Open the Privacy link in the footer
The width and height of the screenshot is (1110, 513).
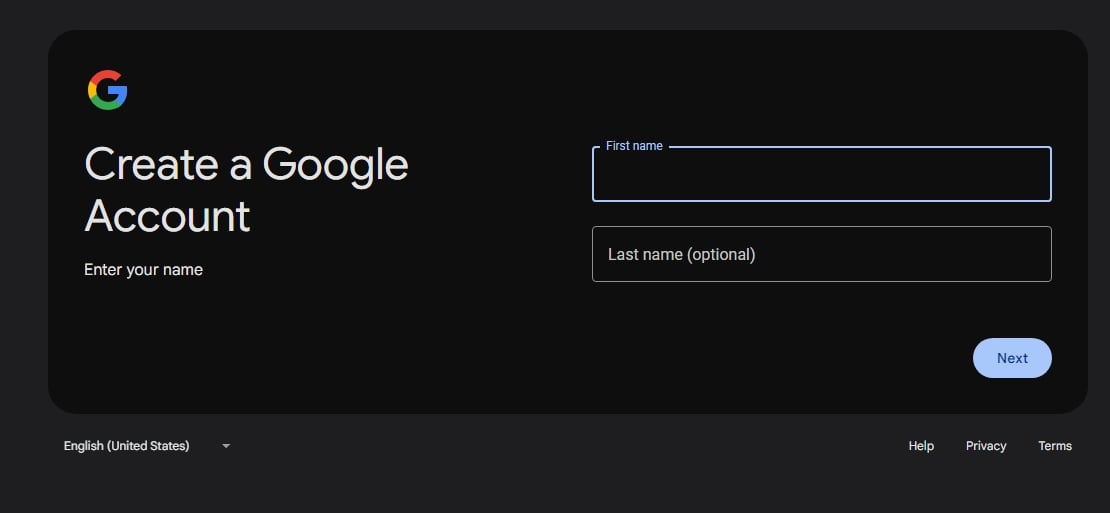click(x=986, y=446)
